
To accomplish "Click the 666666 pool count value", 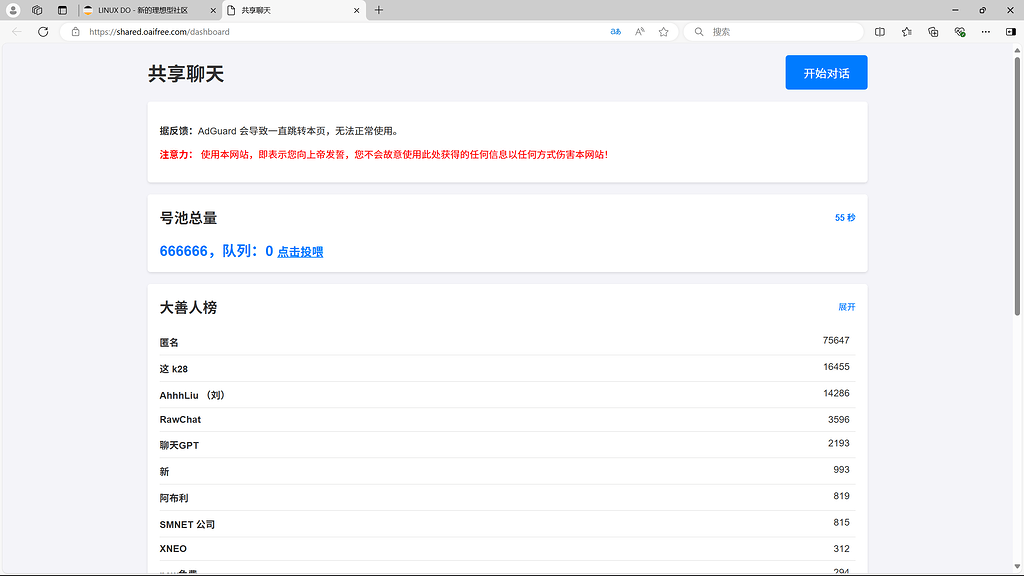I will [x=184, y=251].
